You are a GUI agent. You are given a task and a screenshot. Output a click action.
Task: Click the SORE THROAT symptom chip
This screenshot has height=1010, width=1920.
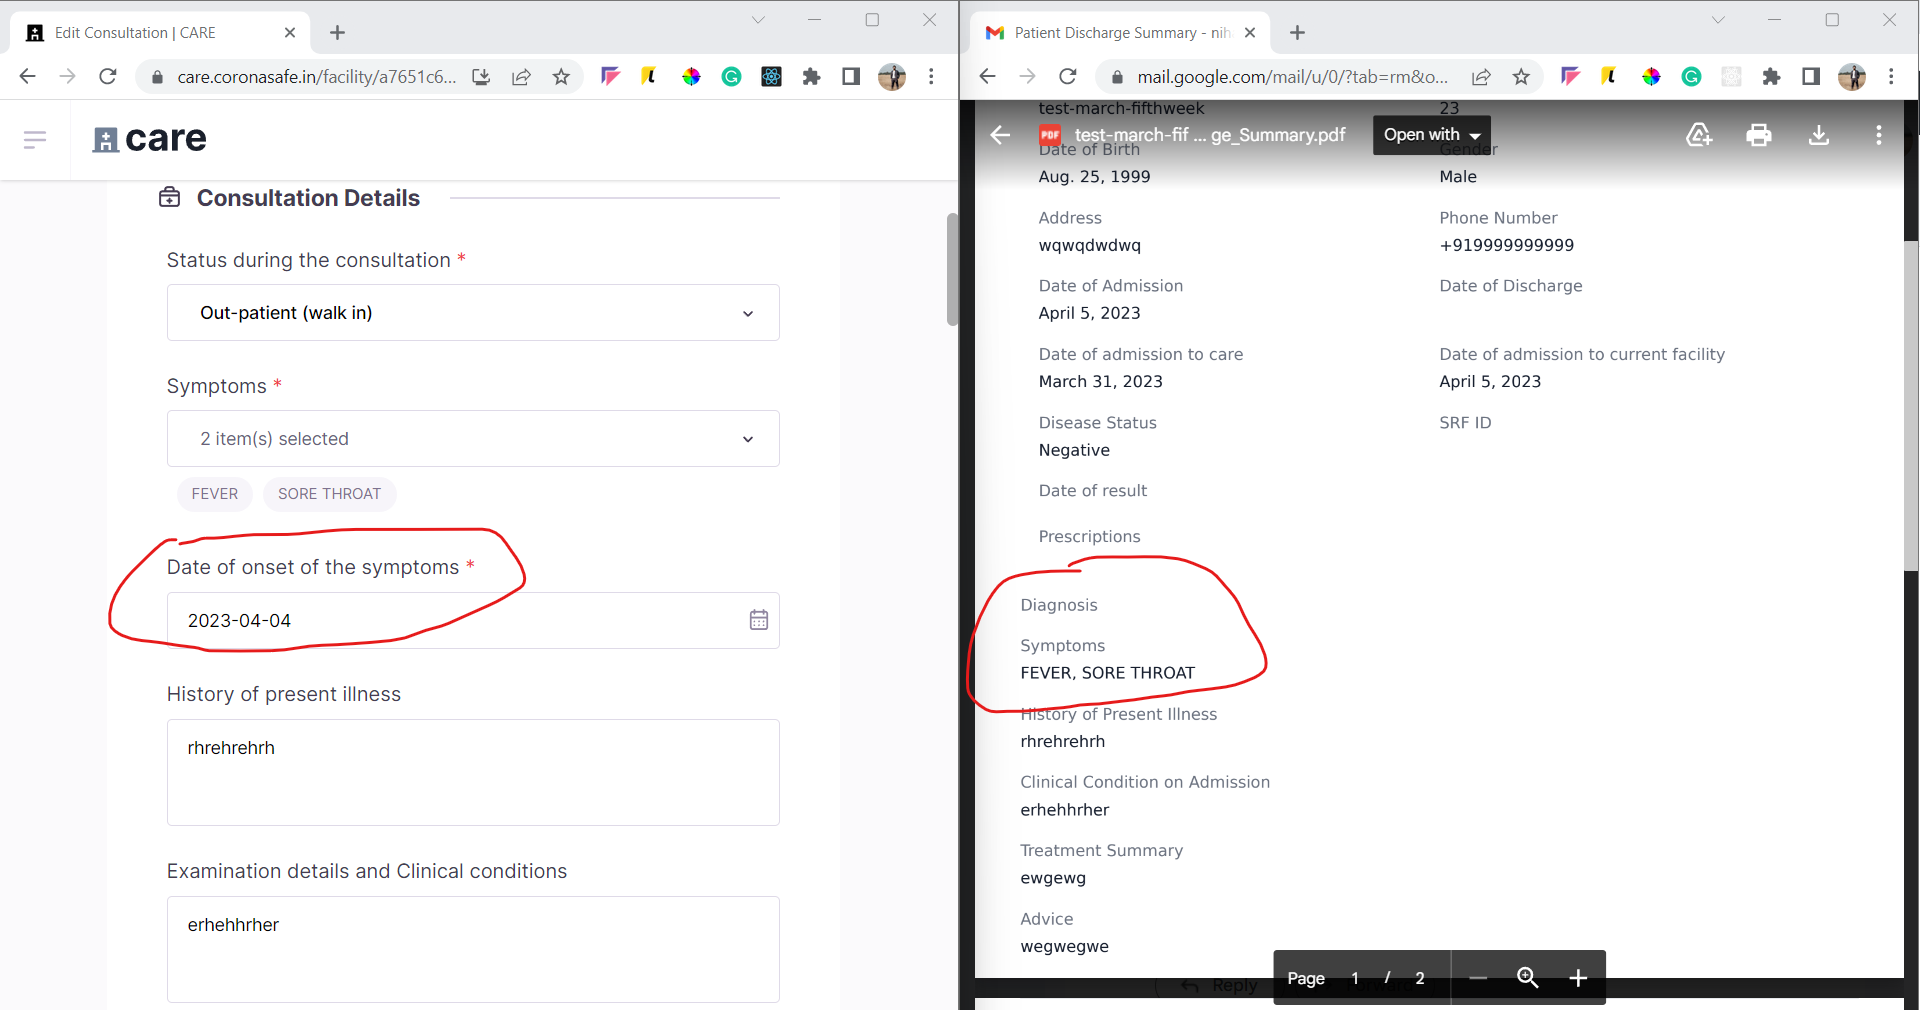329,493
